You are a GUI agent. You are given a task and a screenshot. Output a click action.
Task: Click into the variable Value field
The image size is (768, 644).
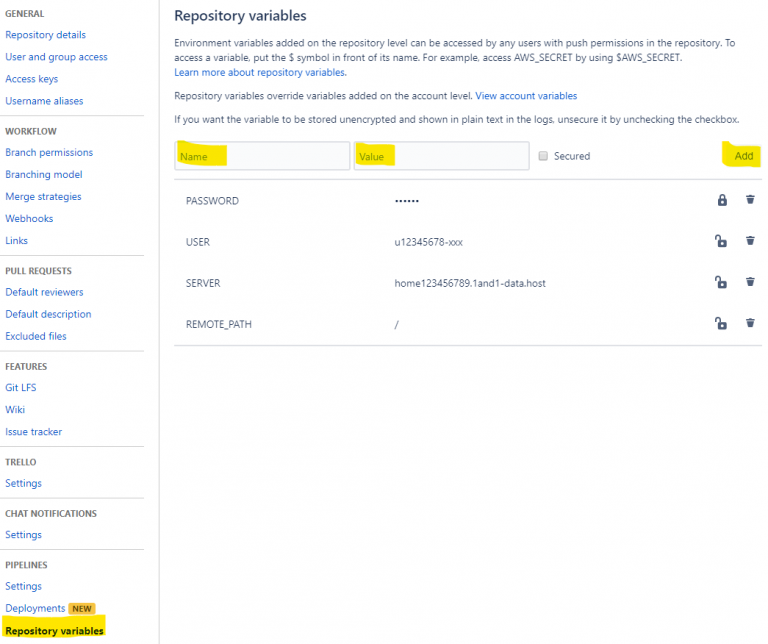pyautogui.click(x=441, y=156)
